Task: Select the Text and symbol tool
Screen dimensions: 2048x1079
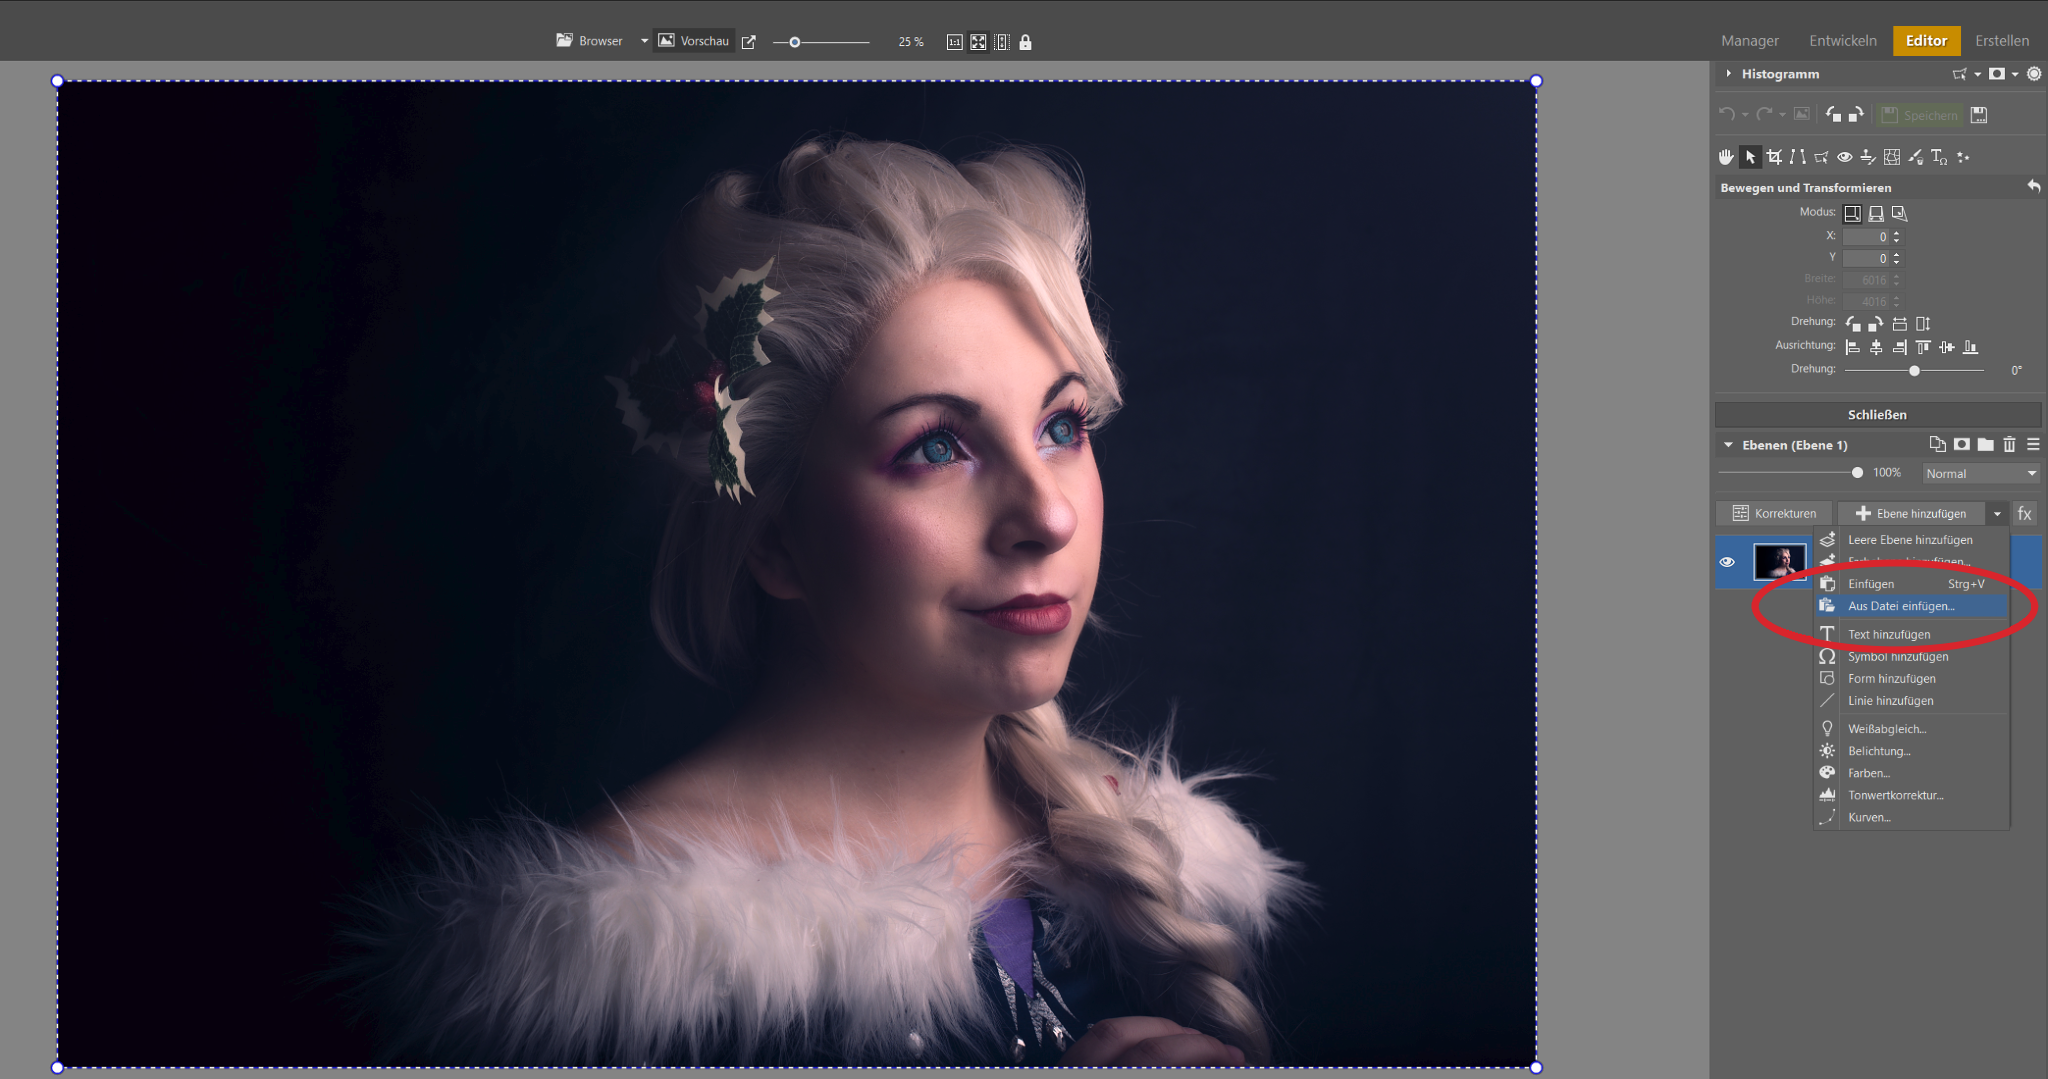Action: pyautogui.click(x=1939, y=157)
